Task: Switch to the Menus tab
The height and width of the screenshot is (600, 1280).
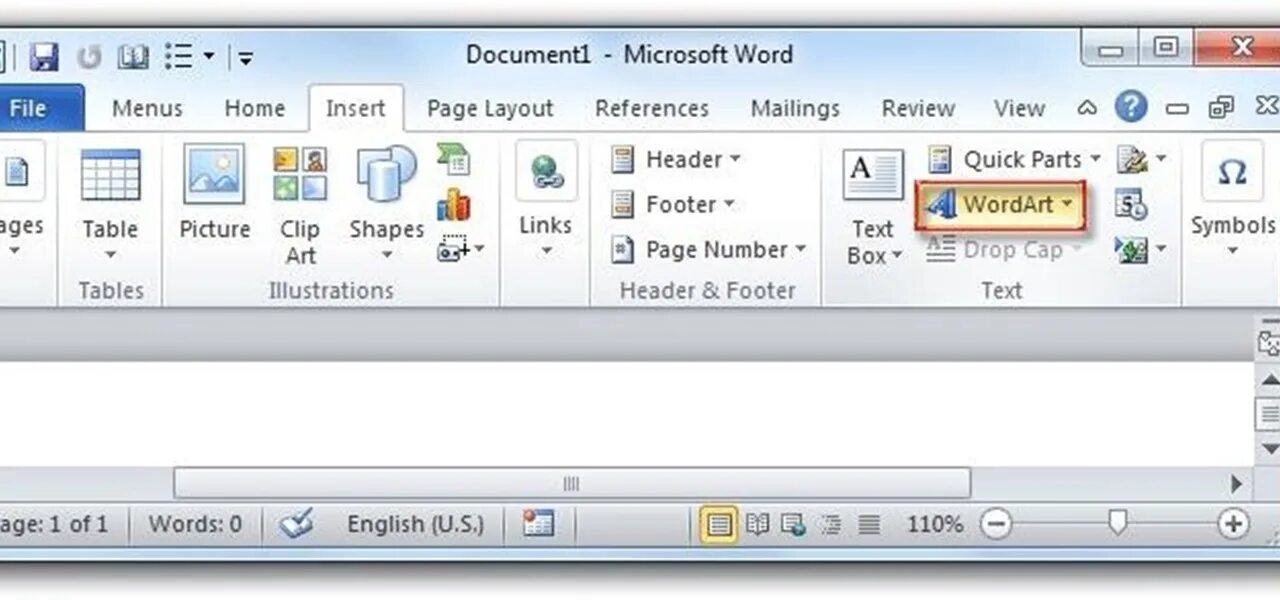Action: [147, 108]
